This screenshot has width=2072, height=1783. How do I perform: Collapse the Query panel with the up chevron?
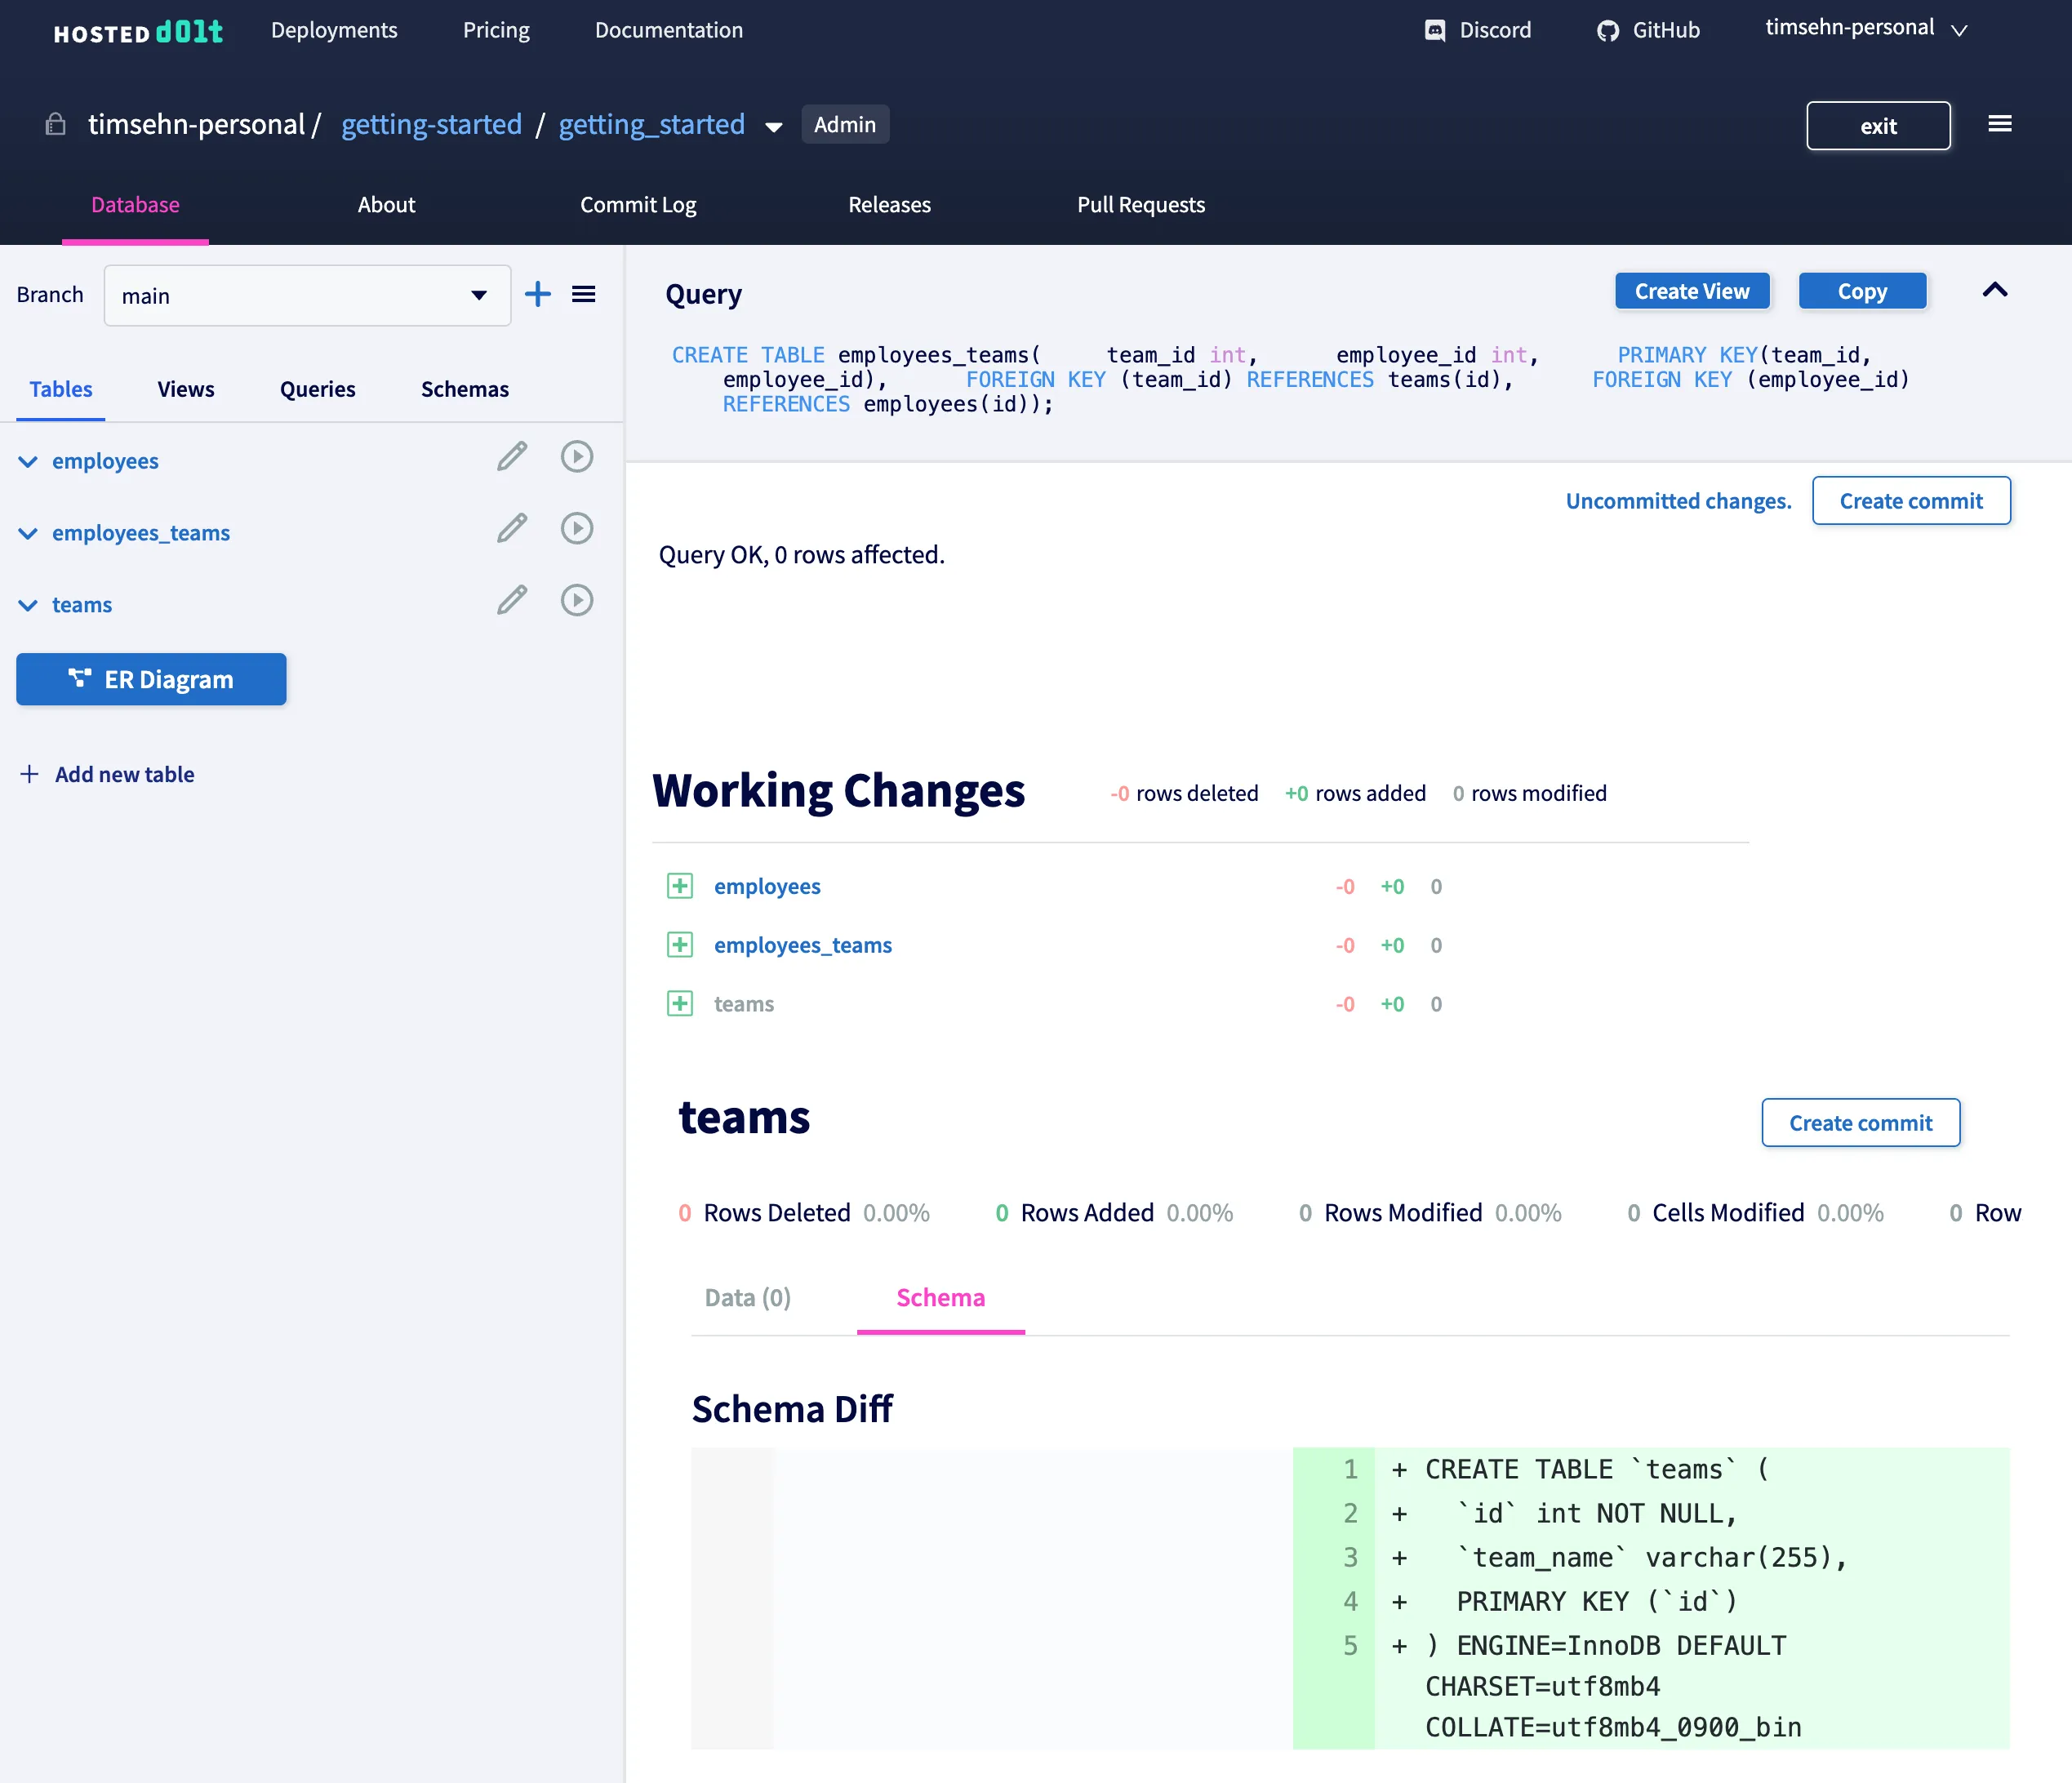[x=1995, y=290]
